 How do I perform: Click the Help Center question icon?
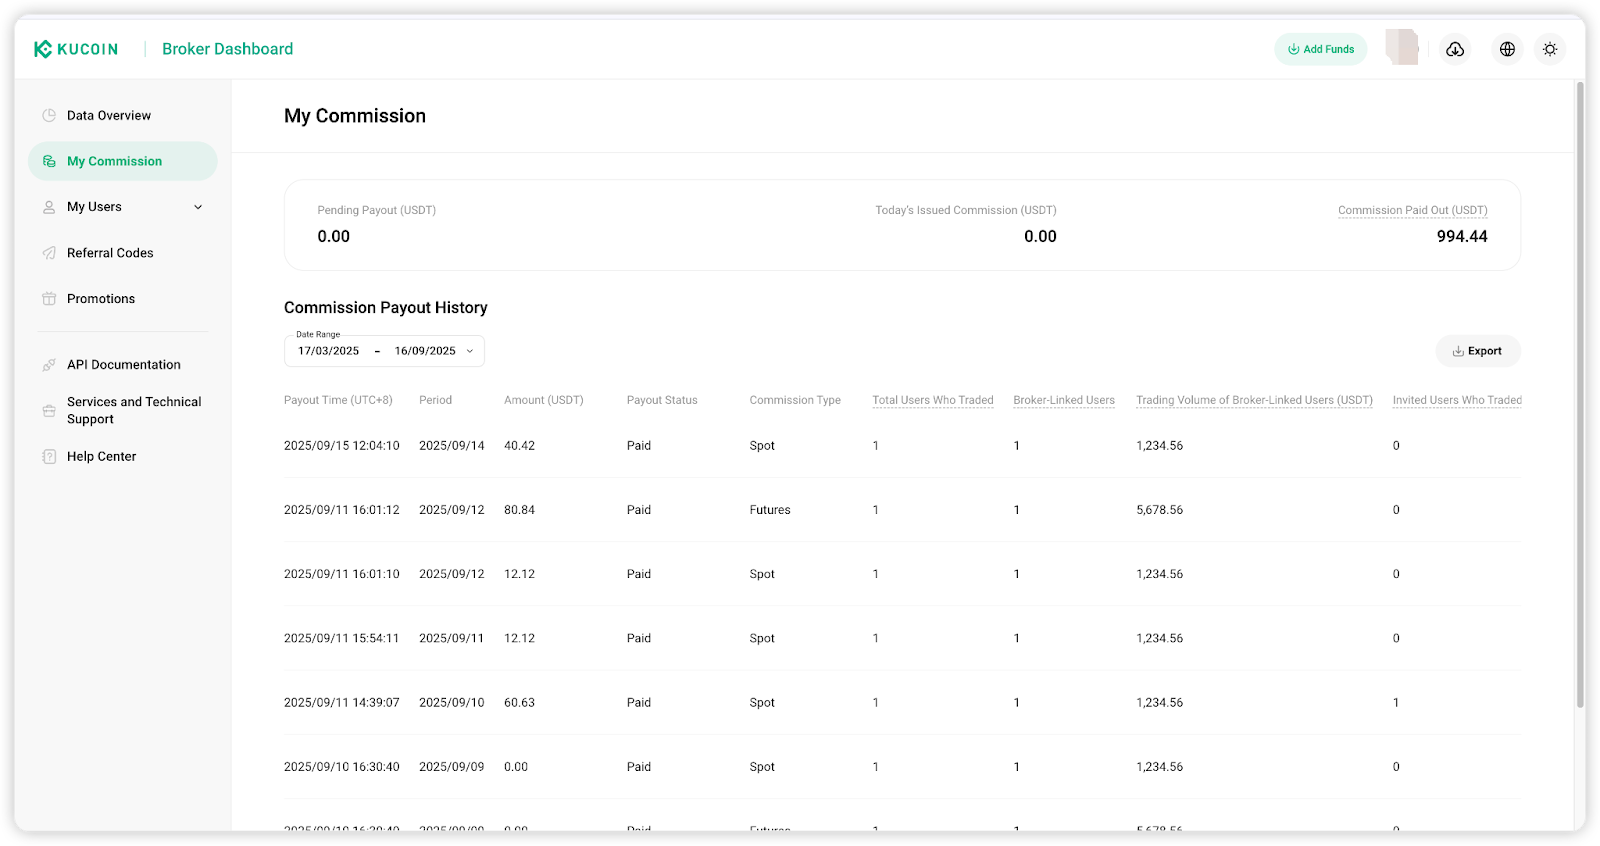tap(49, 457)
